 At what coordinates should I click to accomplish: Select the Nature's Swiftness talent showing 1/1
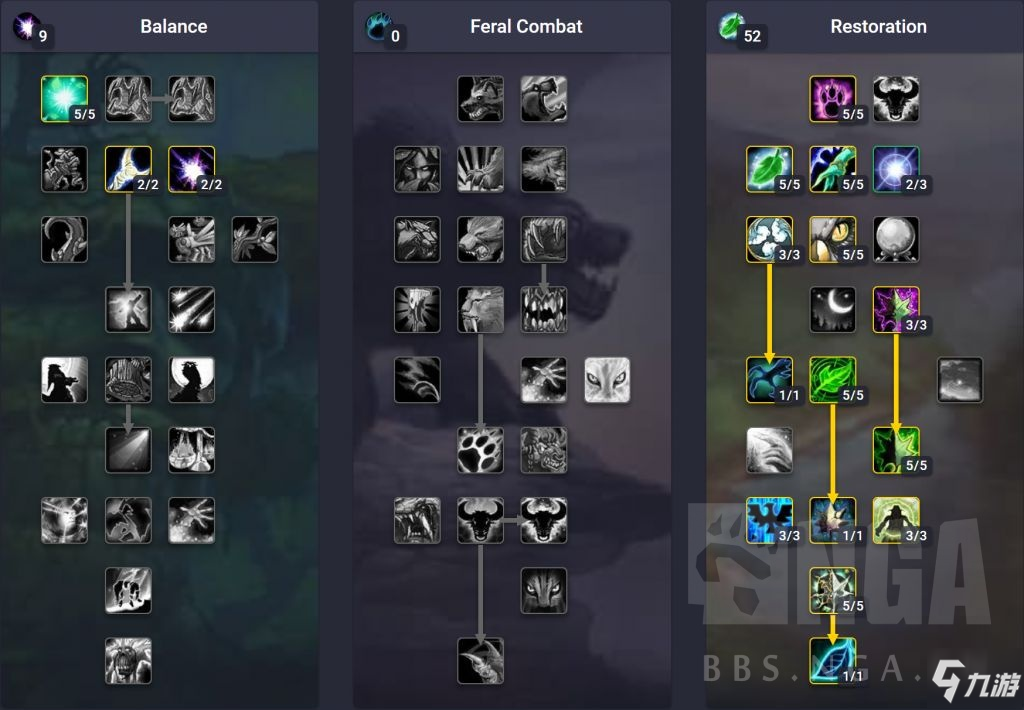[x=769, y=379]
